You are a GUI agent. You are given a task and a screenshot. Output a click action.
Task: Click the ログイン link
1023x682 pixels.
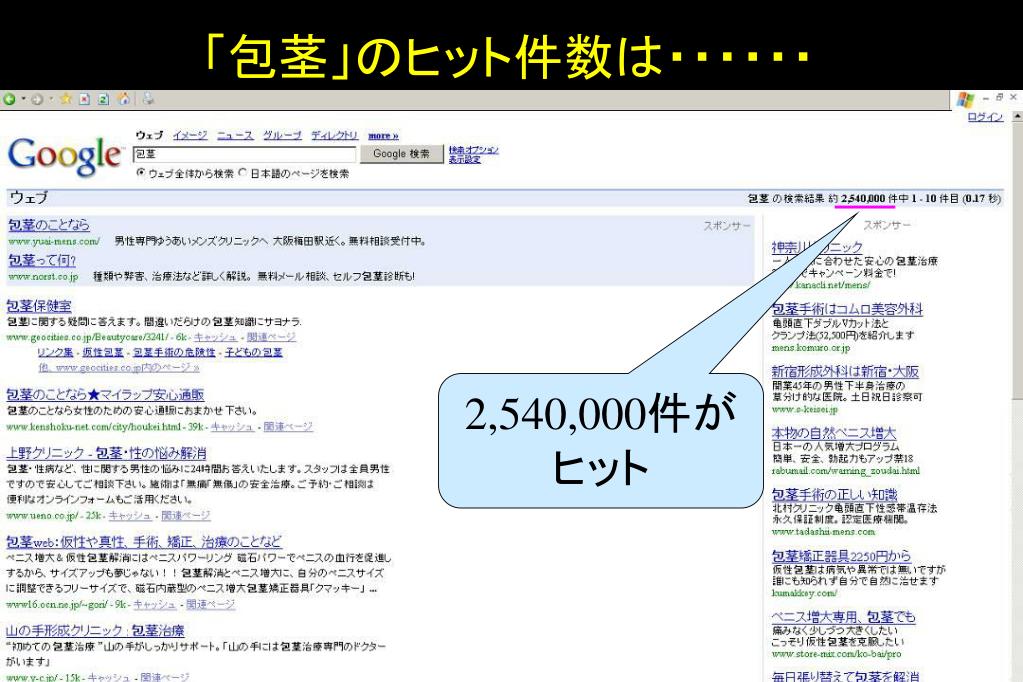click(985, 117)
